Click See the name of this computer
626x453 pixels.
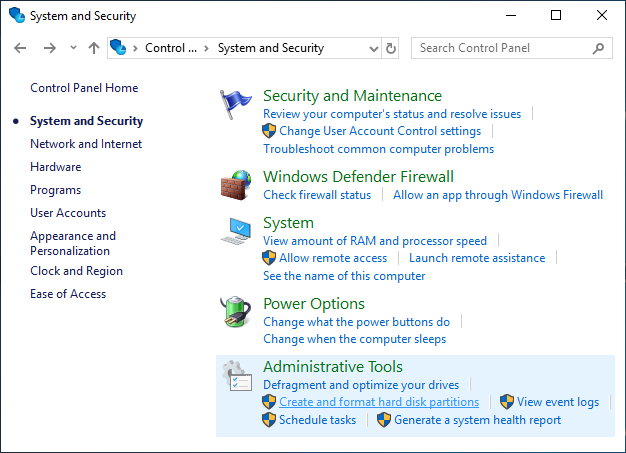344,276
